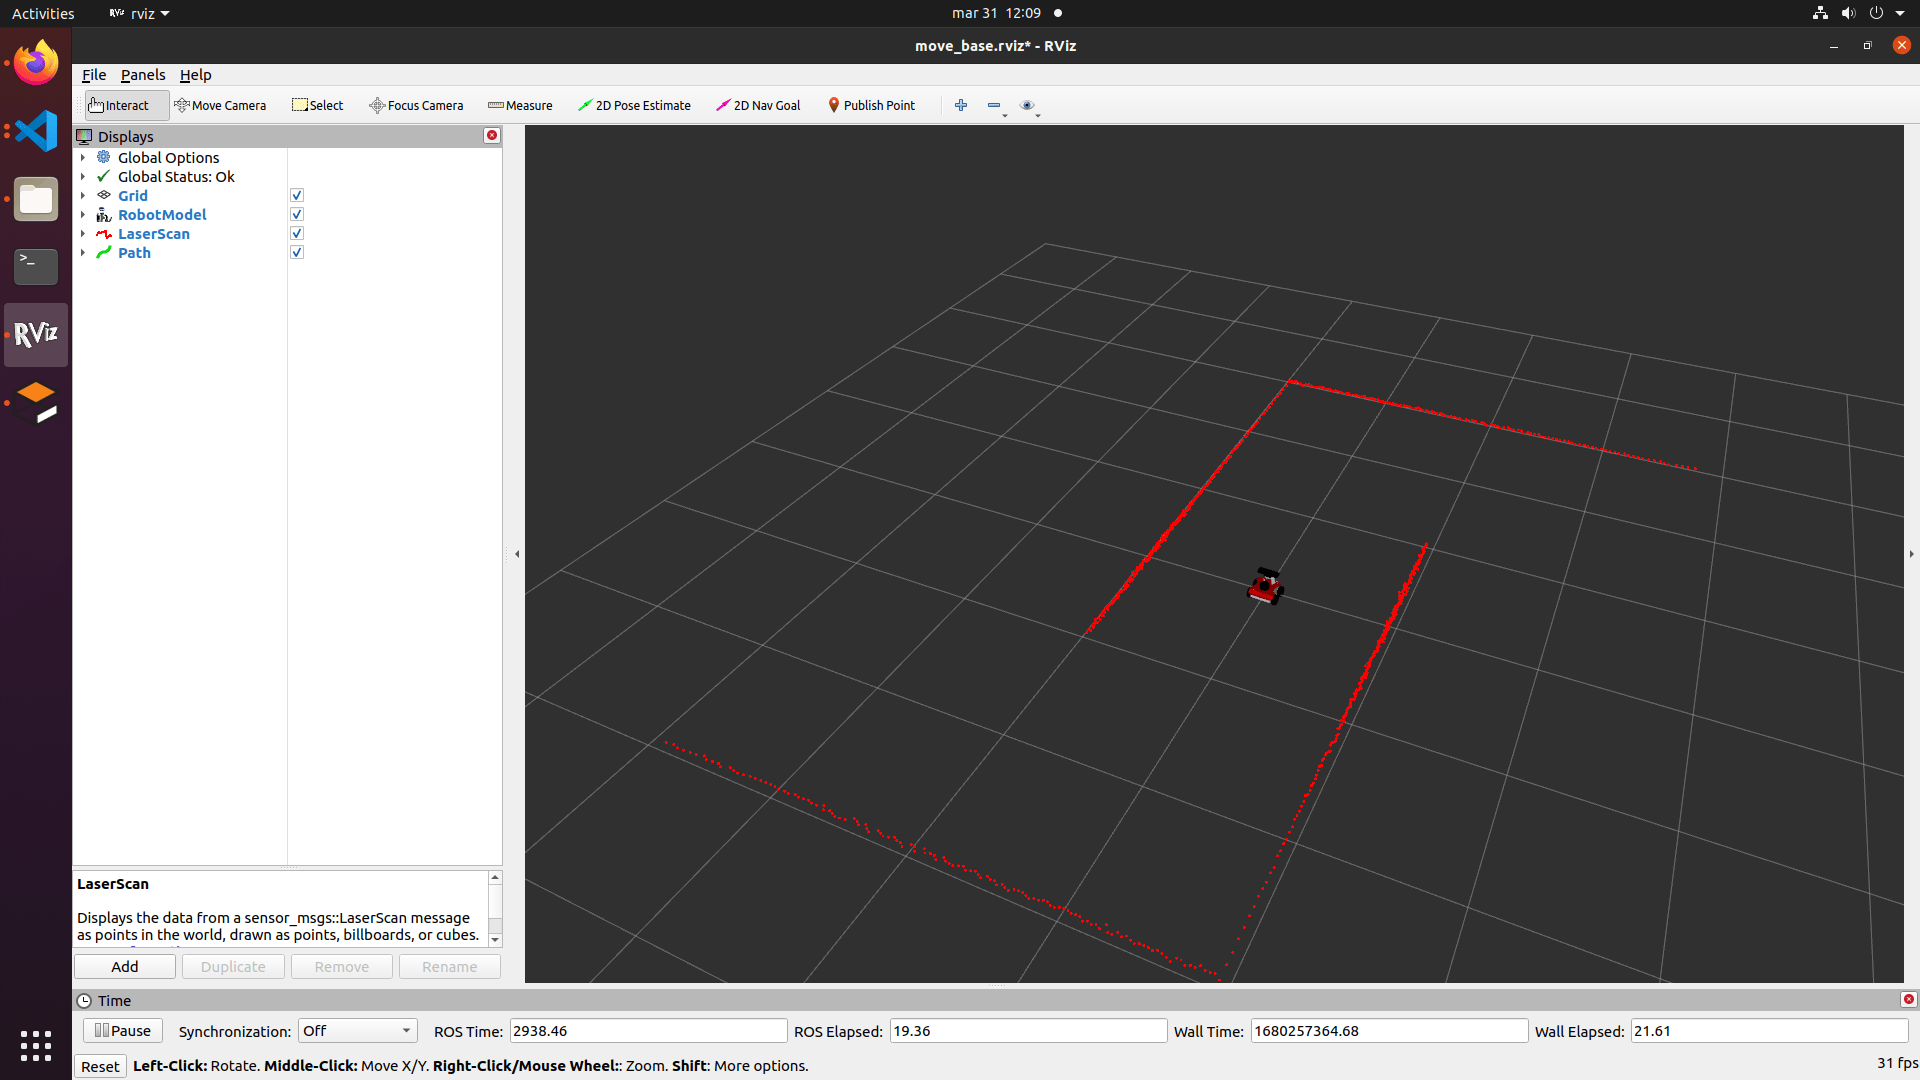Open Firefox from the dock

36,63
